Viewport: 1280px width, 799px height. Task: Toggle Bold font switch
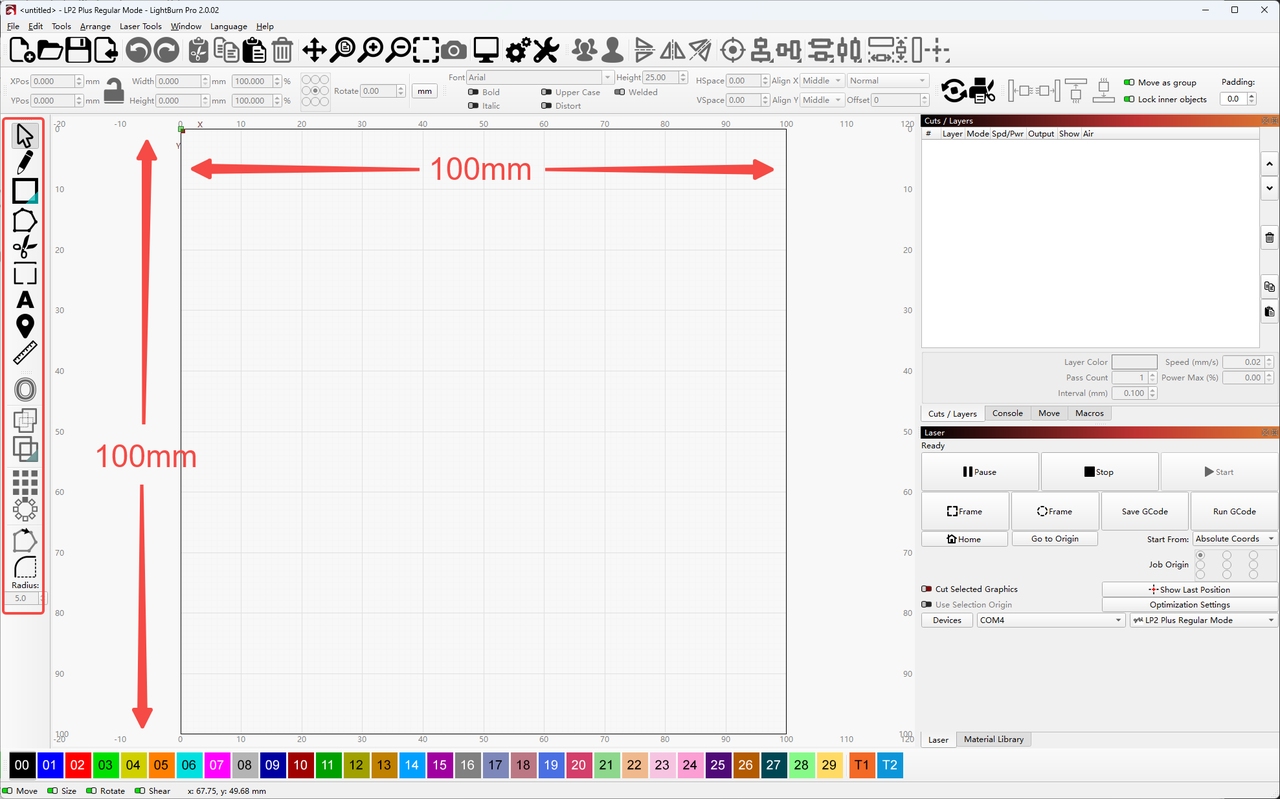[474, 92]
